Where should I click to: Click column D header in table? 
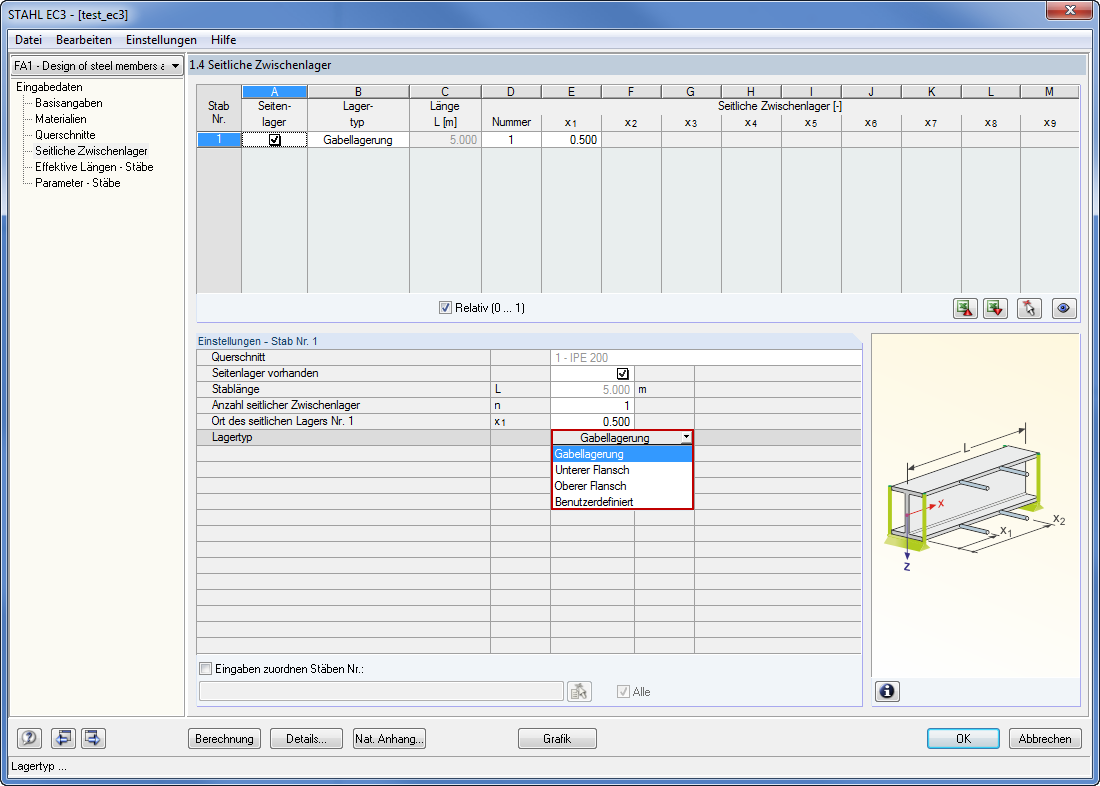[511, 92]
